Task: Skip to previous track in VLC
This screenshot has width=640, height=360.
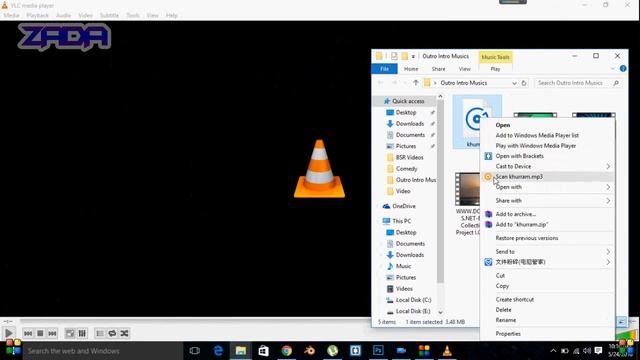Action: click(x=28, y=333)
